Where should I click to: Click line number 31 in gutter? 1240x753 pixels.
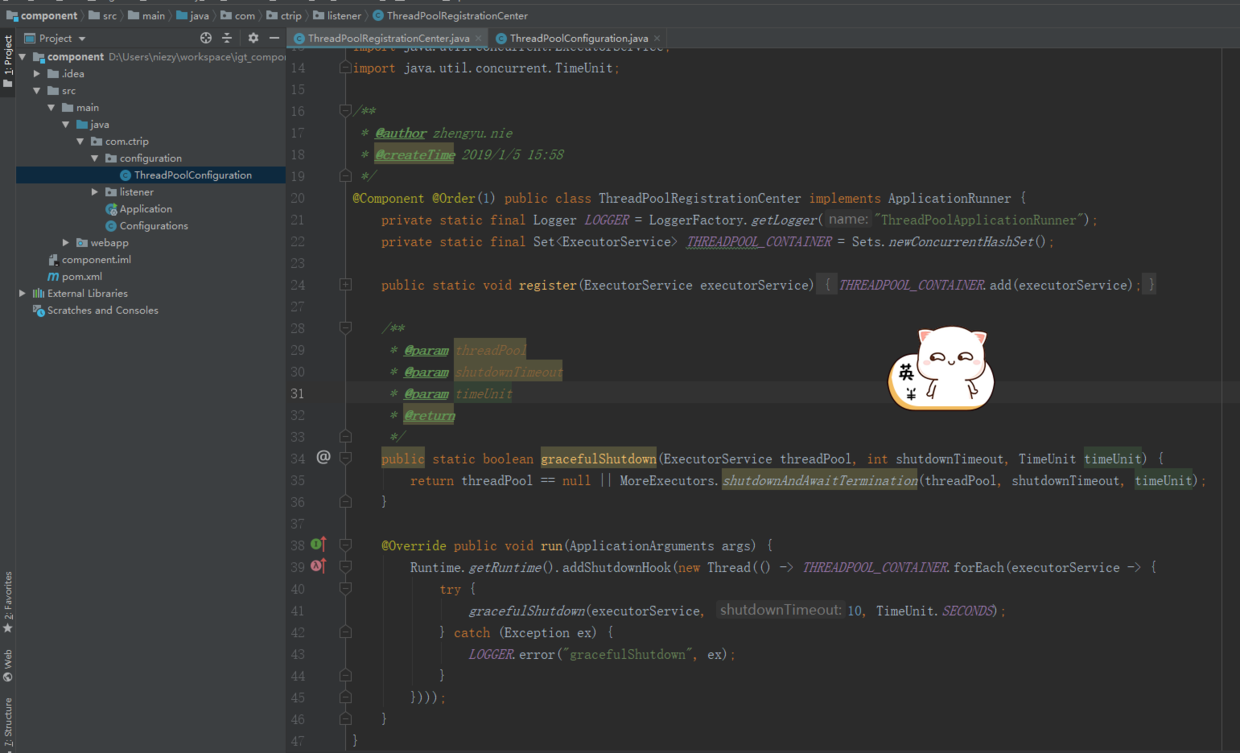tap(297, 394)
